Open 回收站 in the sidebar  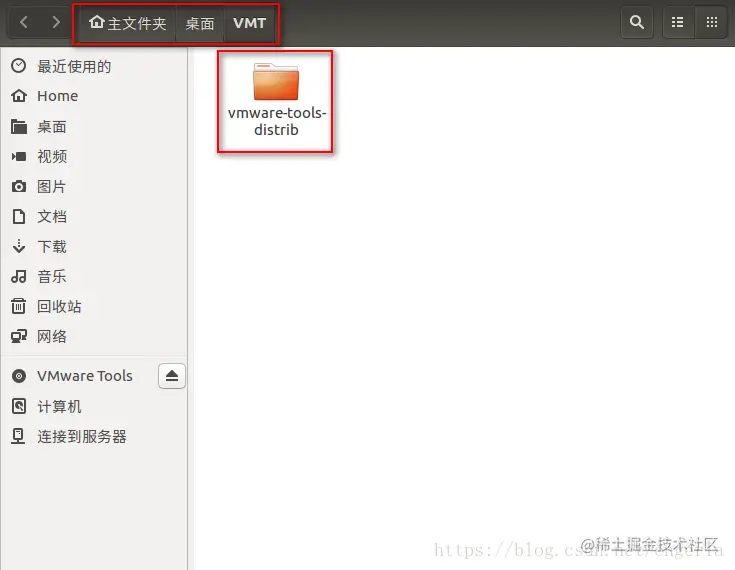[94, 307]
